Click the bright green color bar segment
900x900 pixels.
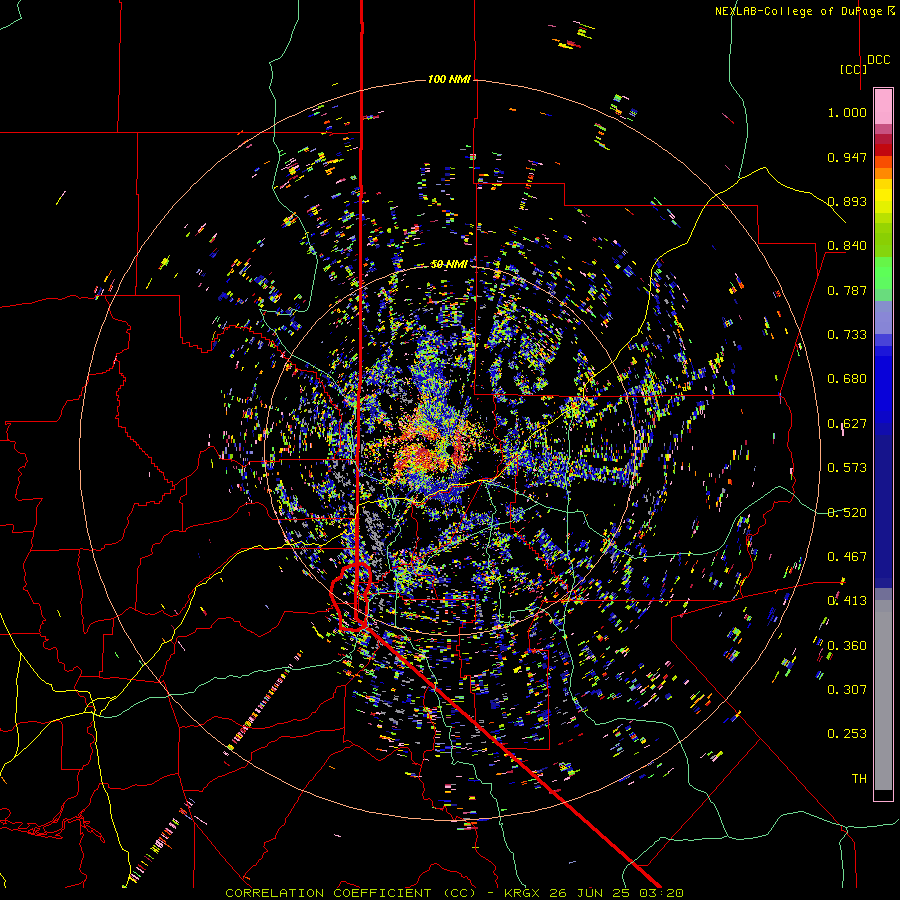pos(883,273)
